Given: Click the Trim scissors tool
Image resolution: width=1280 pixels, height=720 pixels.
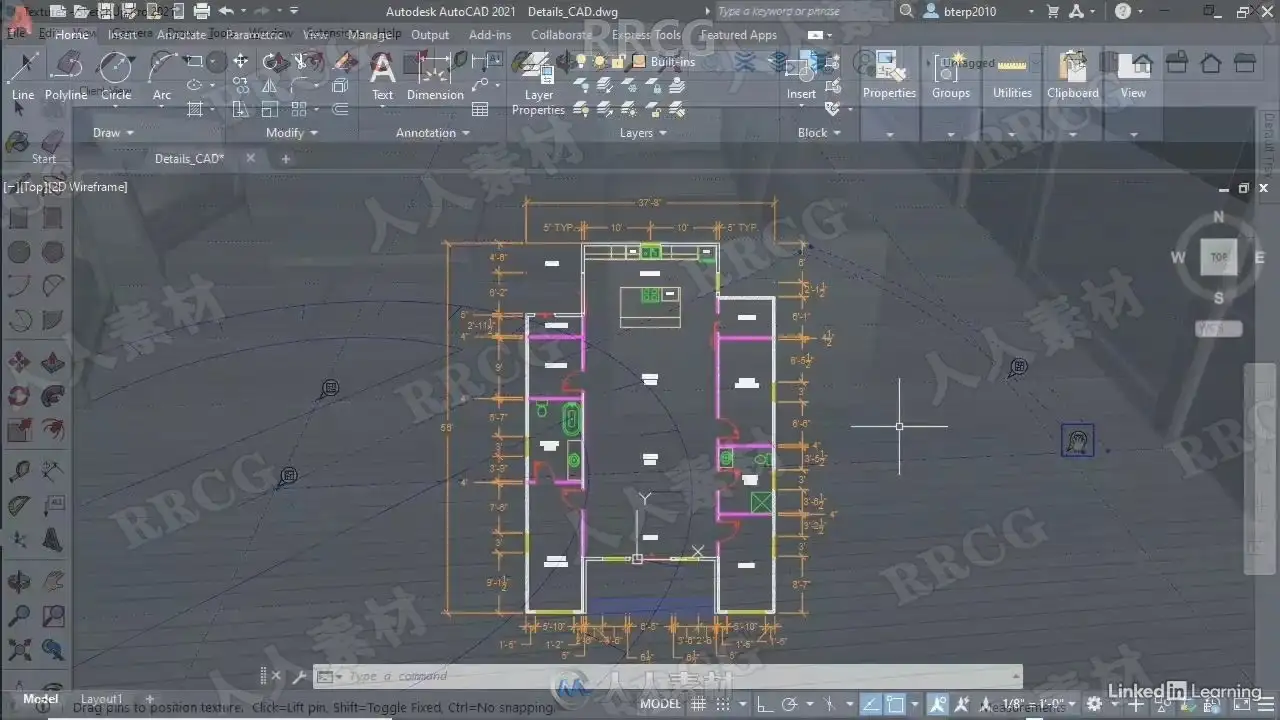Looking at the screenshot, I should [x=300, y=62].
